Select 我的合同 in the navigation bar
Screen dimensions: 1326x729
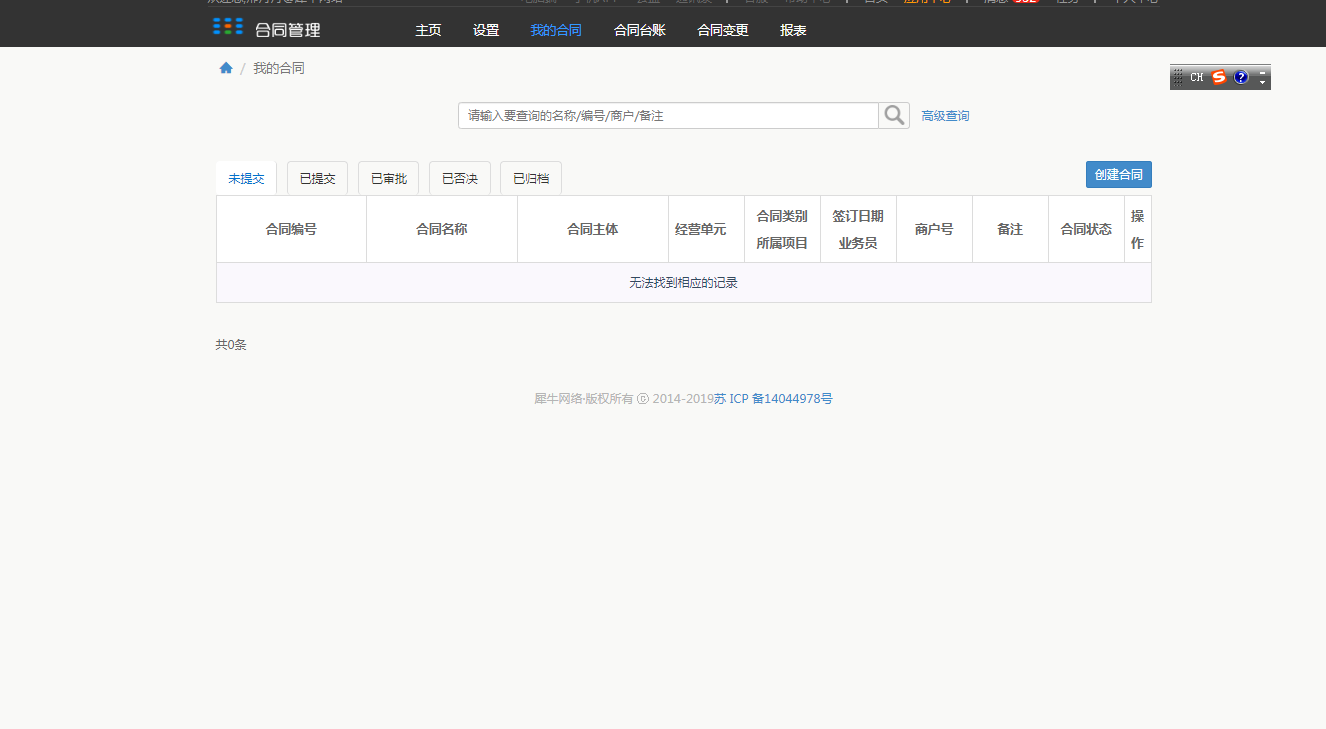556,30
